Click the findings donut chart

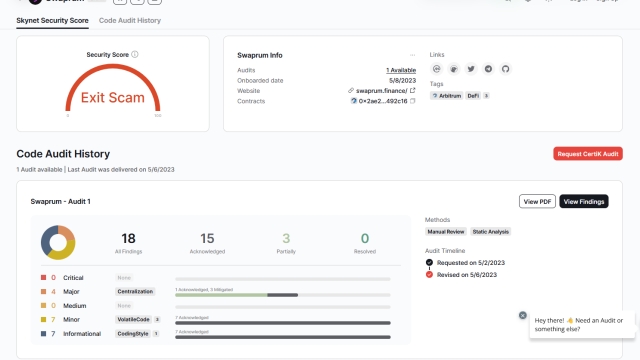pos(58,242)
